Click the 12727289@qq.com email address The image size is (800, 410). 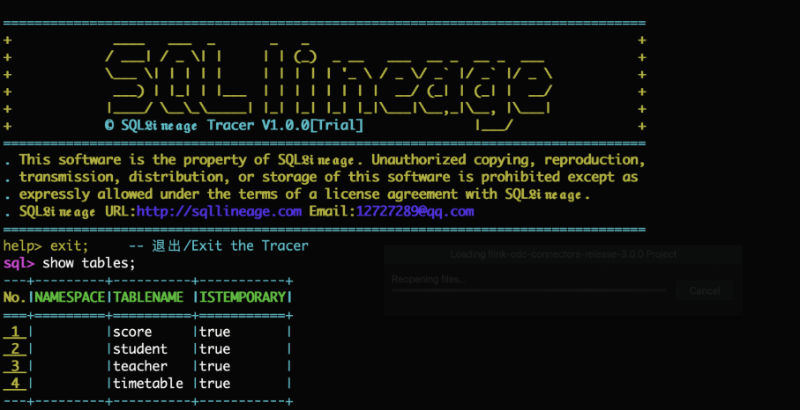click(415, 211)
